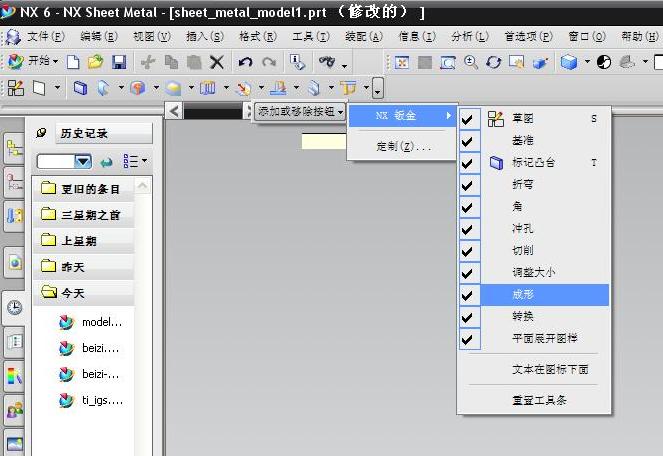Uncheck the 转换 checkbox
This screenshot has width=663, height=456.
(469, 317)
